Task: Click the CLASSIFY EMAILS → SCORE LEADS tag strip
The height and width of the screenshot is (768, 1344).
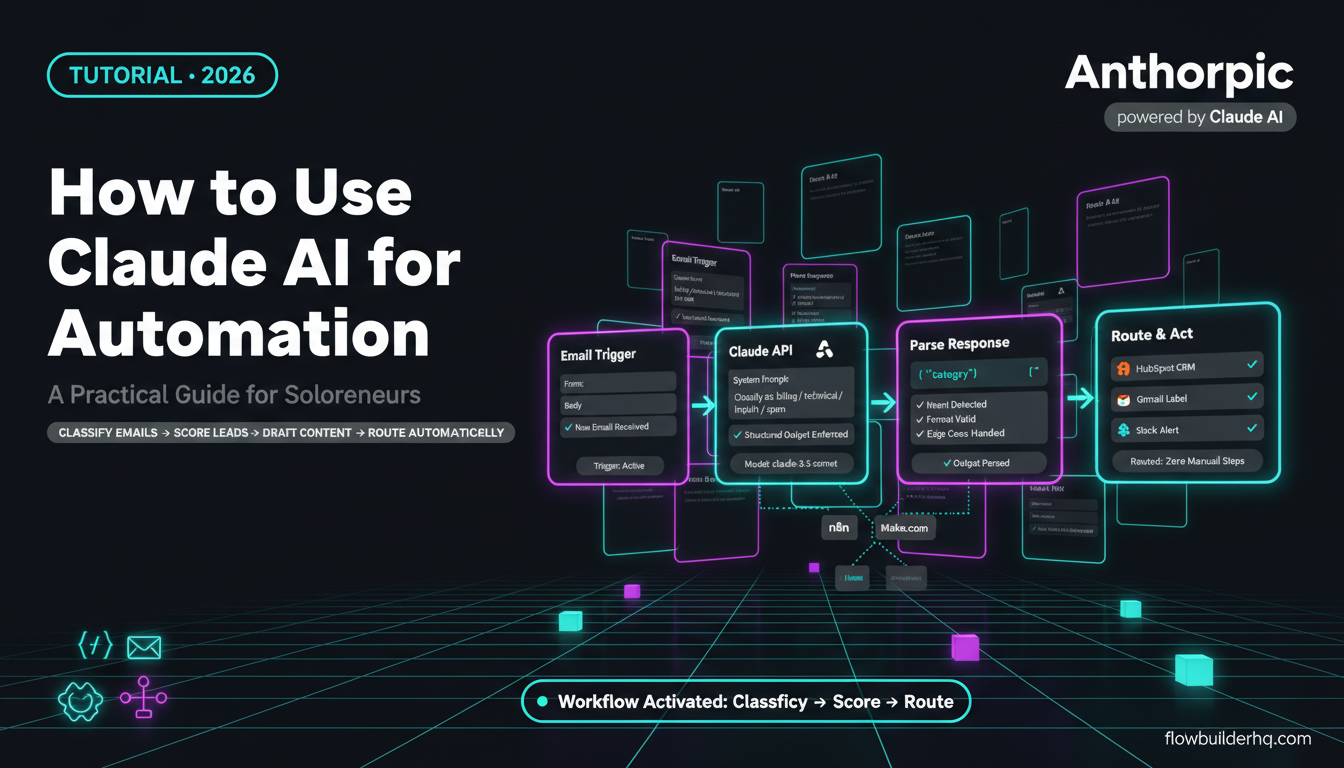Action: [281, 433]
